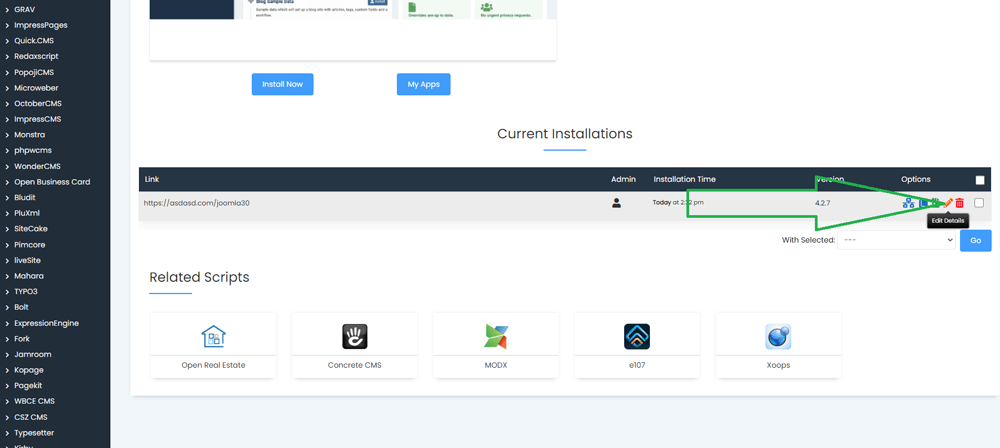Clone the joomla30 installation via copy icon
Image resolution: width=1000 pixels, height=448 pixels.
(923, 203)
